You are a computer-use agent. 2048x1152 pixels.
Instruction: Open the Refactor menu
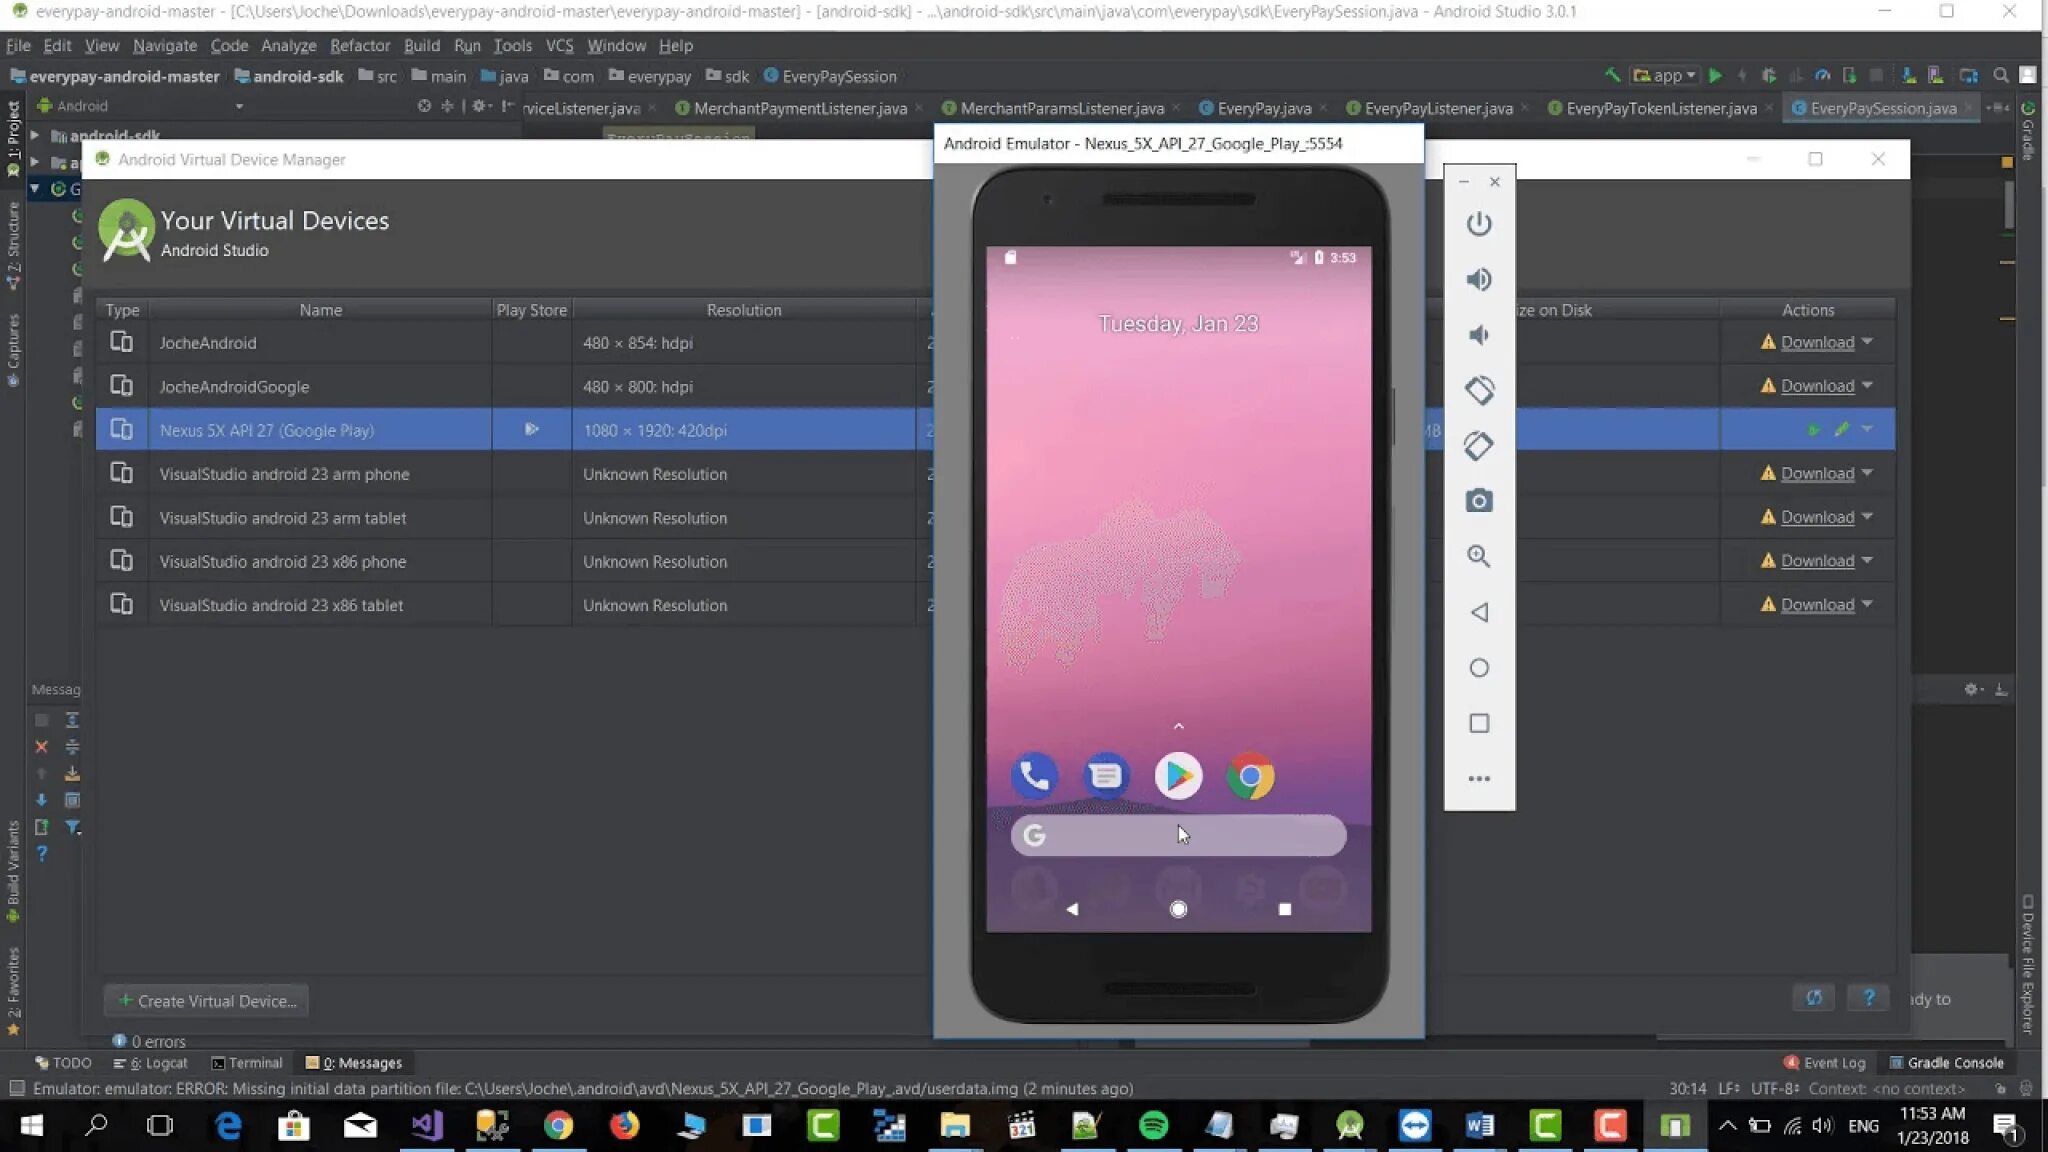coord(359,46)
